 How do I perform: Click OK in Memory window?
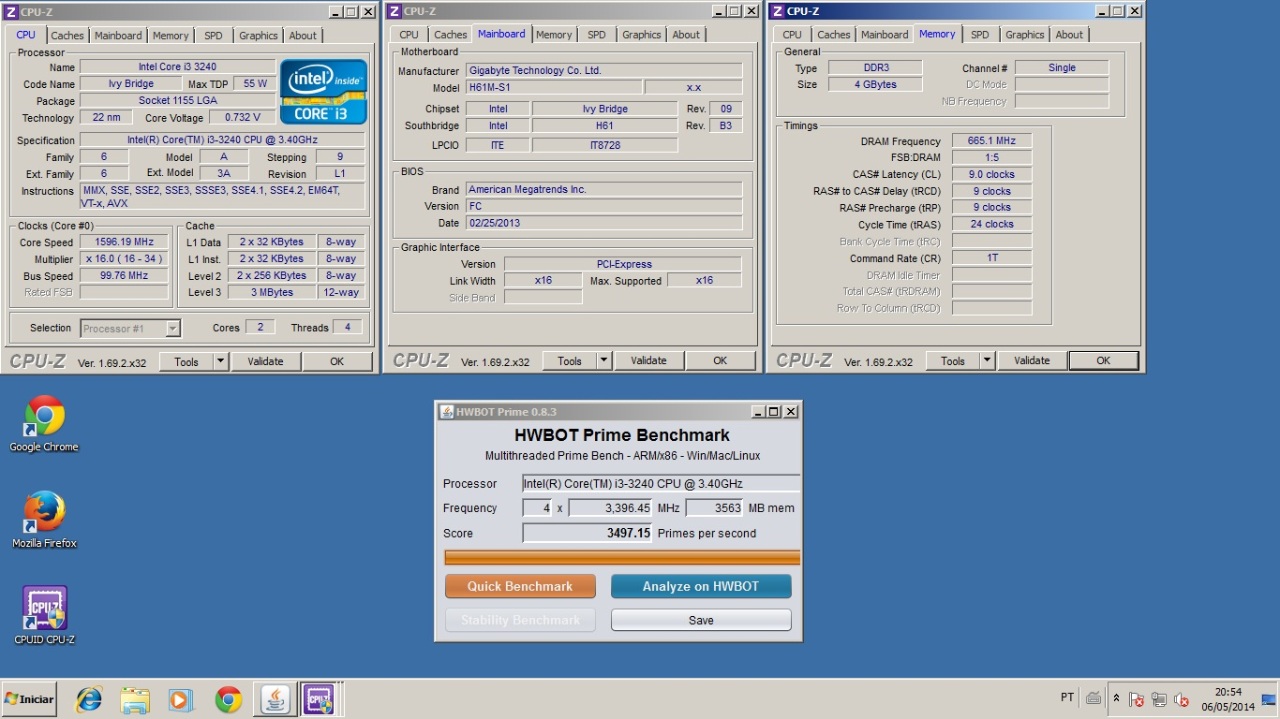click(x=1103, y=361)
